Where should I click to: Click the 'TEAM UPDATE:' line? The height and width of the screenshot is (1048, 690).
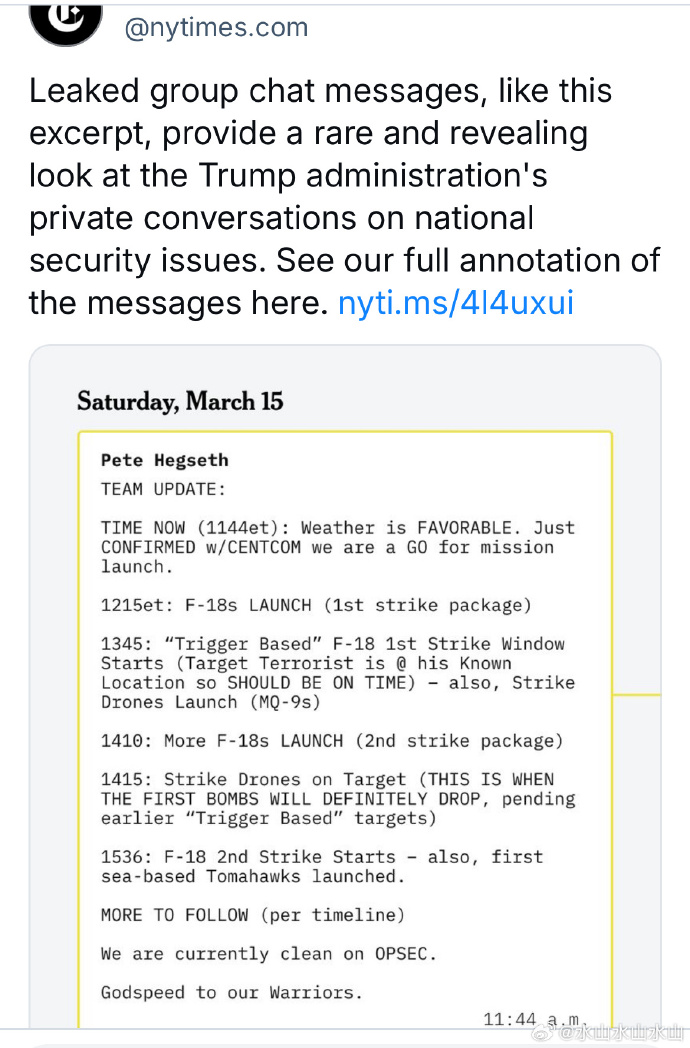point(163,489)
